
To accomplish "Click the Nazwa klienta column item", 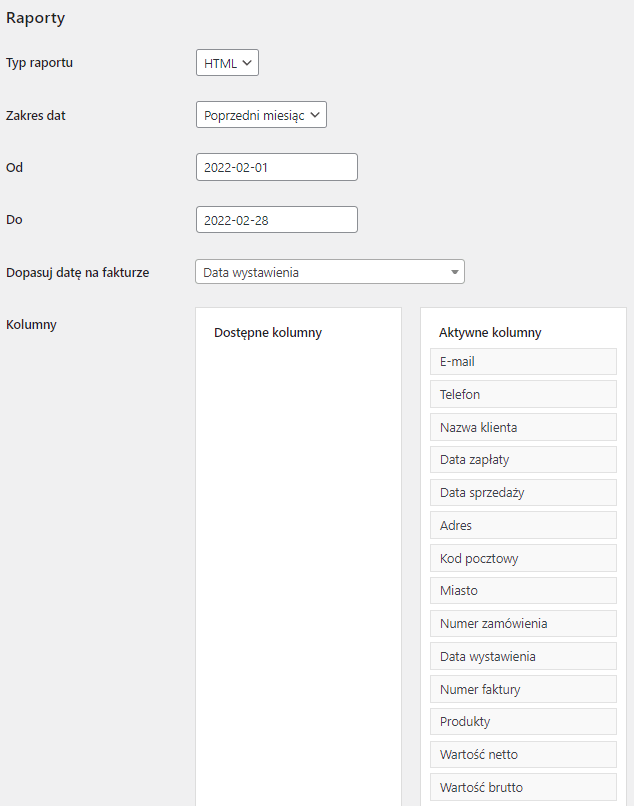I will pos(523,427).
